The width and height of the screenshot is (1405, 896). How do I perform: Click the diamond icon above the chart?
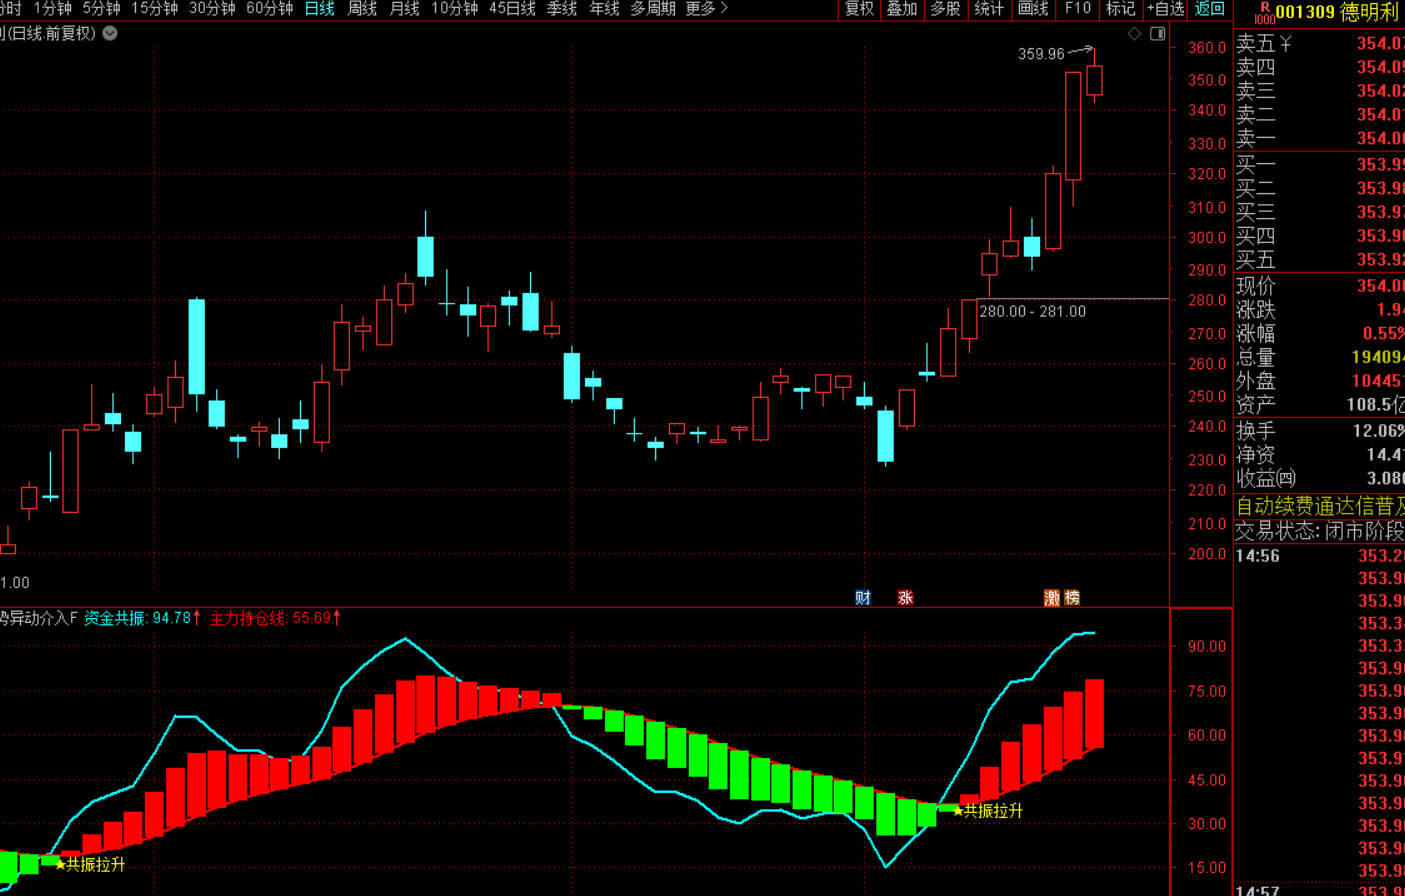click(x=1134, y=34)
